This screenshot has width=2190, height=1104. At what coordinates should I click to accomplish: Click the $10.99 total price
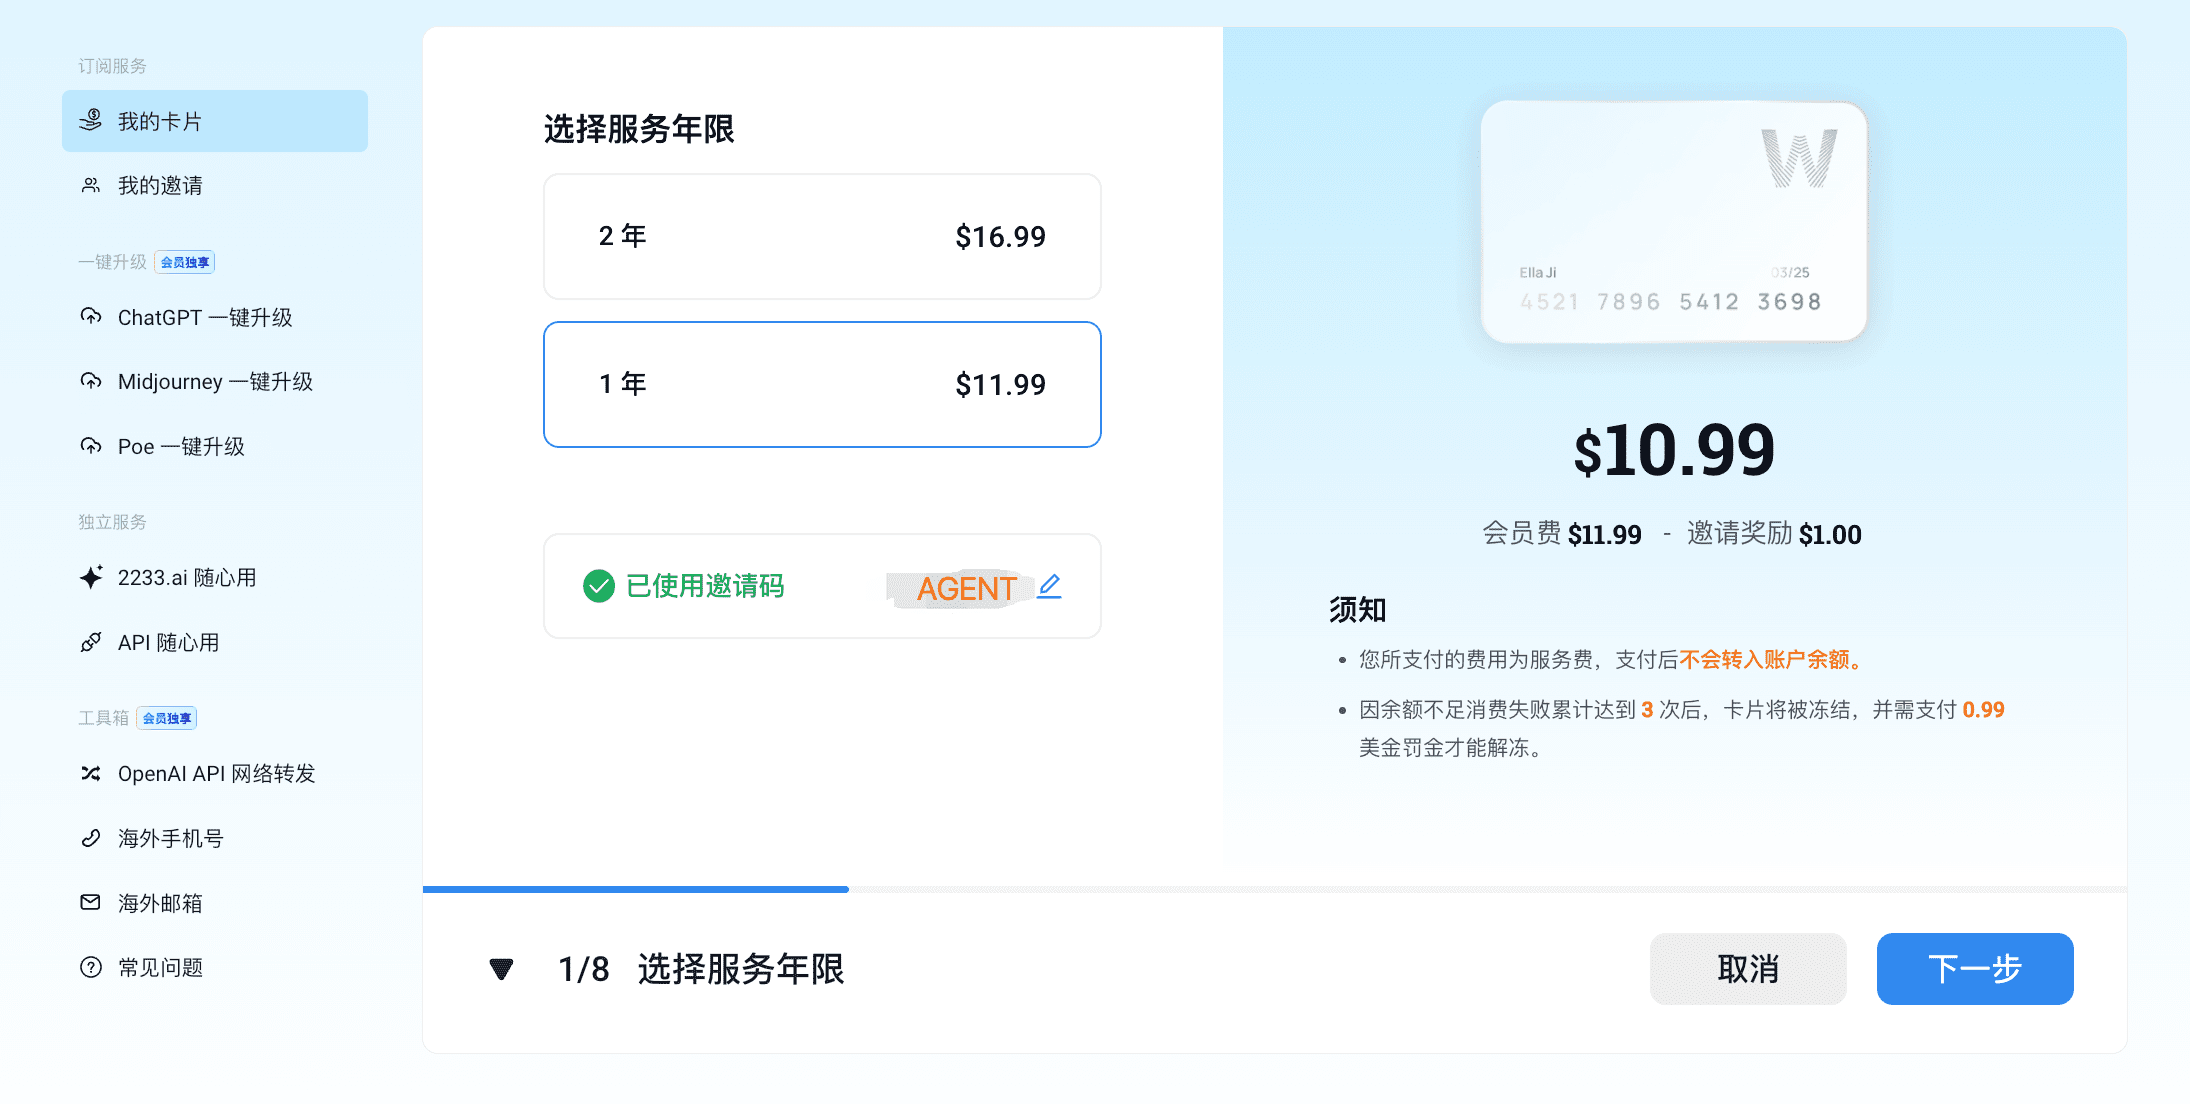1674,450
